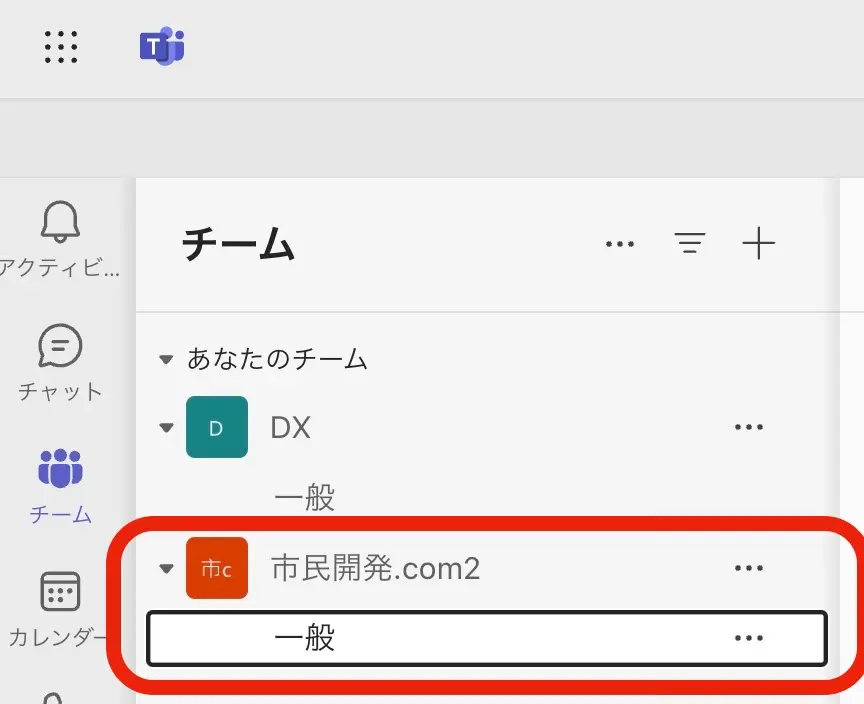The width and height of the screenshot is (864, 704).
Task: Open more options in チーム header
Action: [x=620, y=243]
